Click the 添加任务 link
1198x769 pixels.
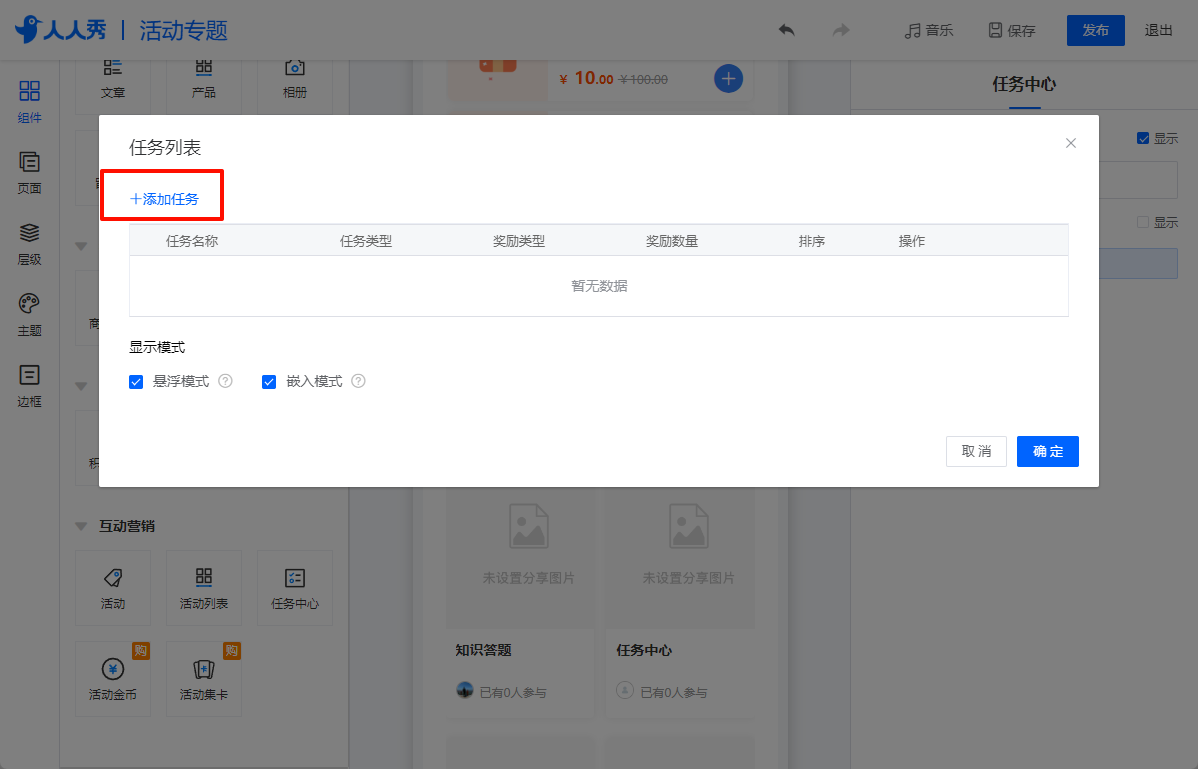(164, 199)
